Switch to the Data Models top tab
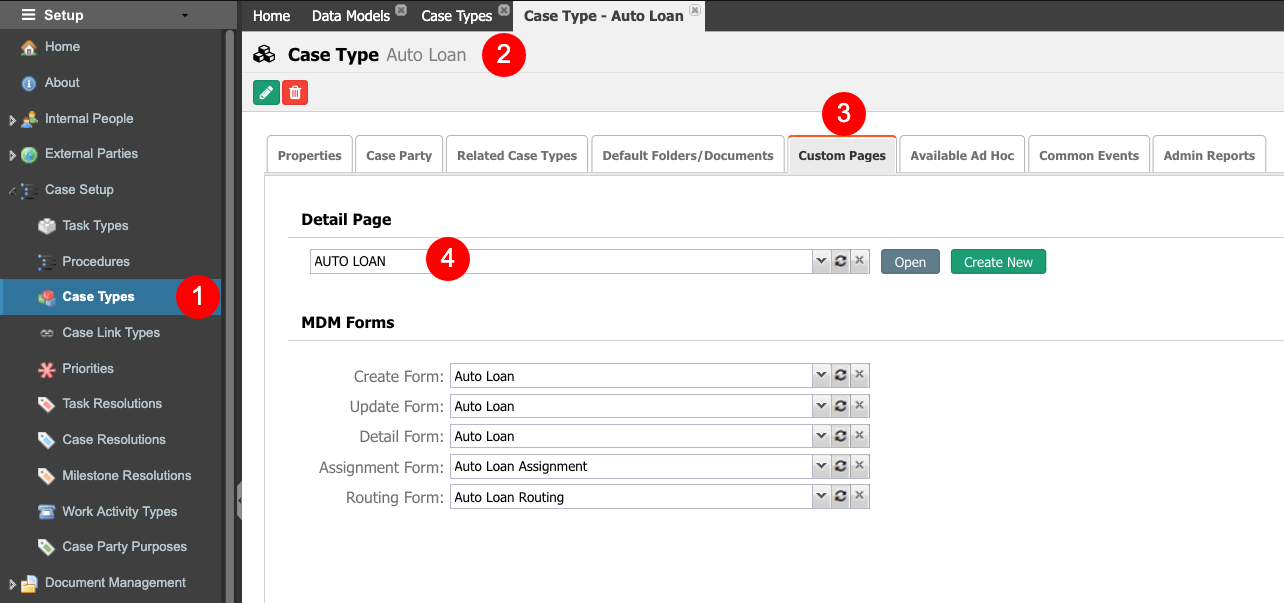 point(351,15)
